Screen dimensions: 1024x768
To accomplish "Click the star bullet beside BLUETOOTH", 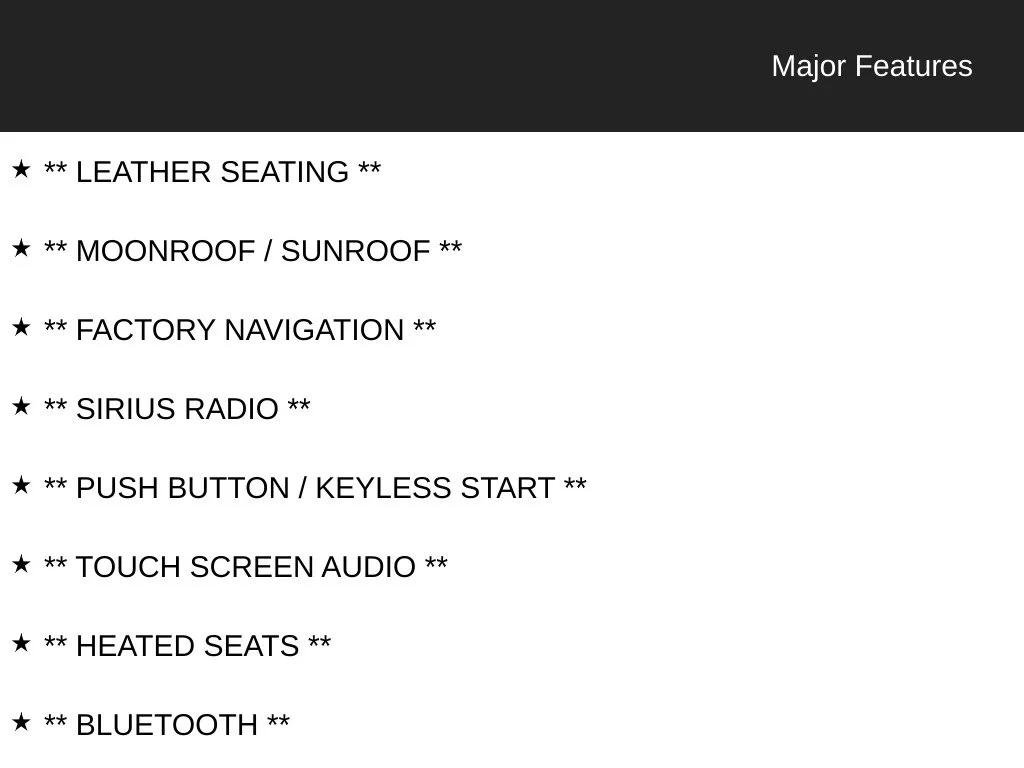I will pyautogui.click(x=21, y=722).
